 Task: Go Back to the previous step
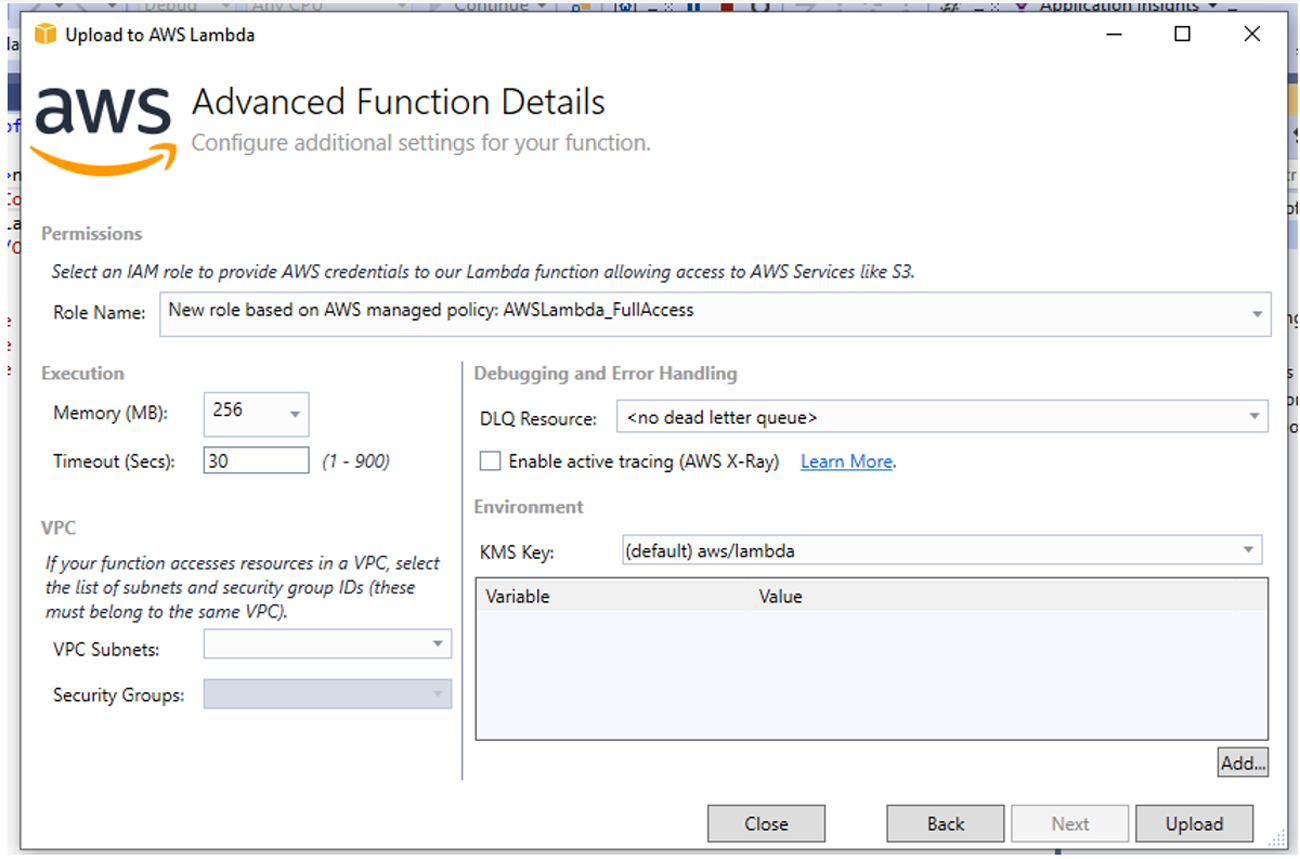945,824
